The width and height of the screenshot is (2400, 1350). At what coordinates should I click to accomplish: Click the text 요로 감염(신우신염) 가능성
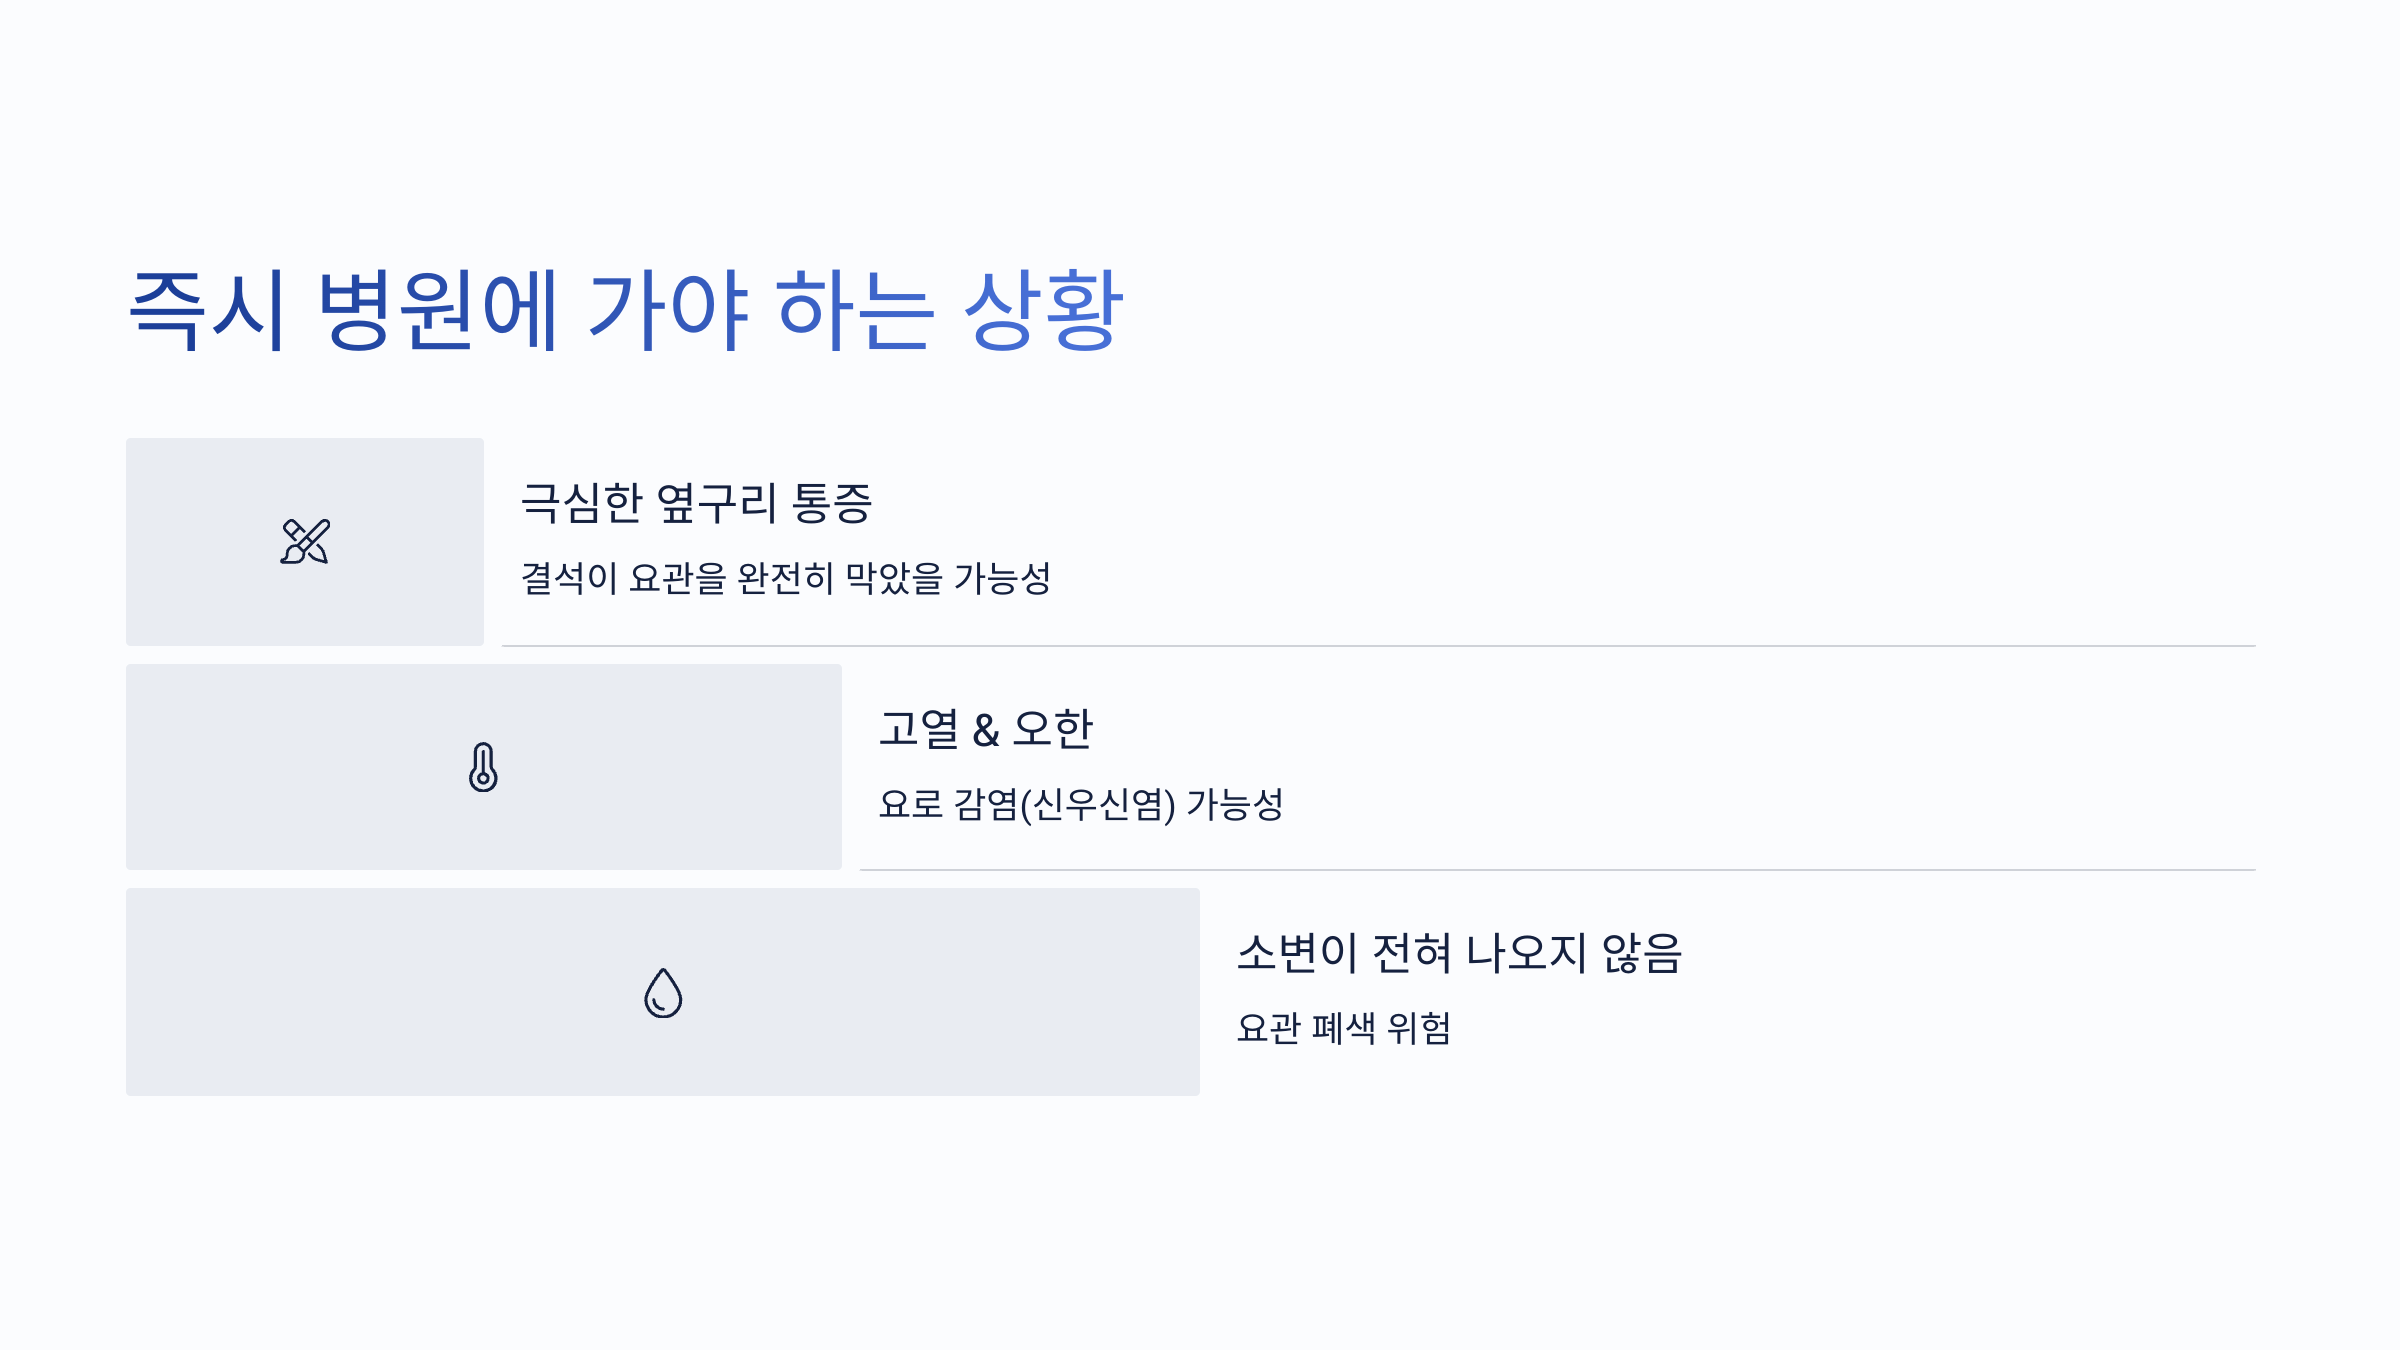tap(1081, 804)
